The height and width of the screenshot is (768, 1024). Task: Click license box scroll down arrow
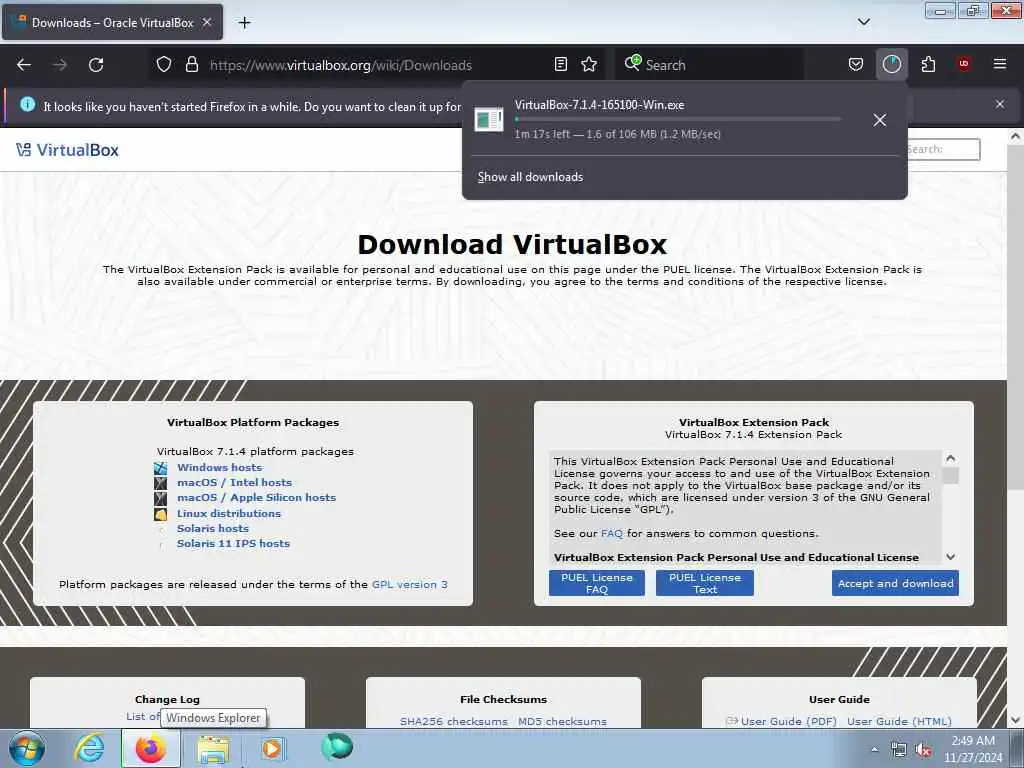[x=951, y=557]
